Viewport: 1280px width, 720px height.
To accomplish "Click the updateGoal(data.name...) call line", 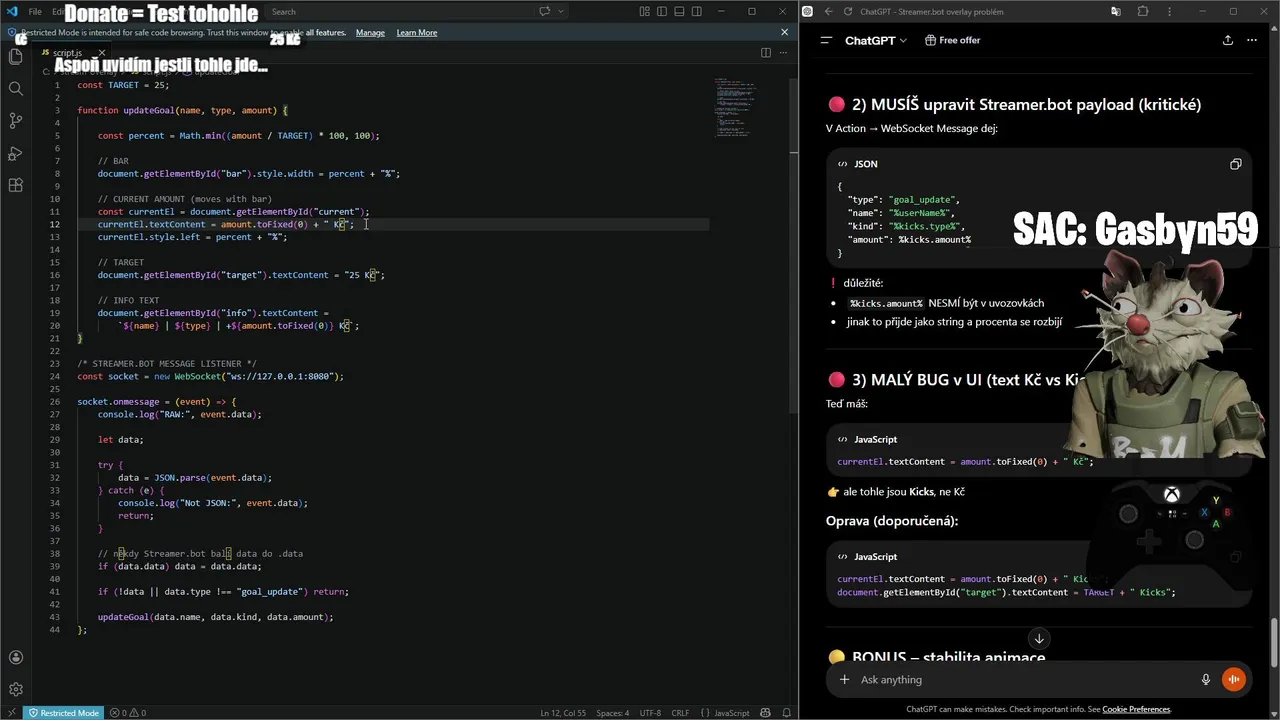I will tap(215, 616).
